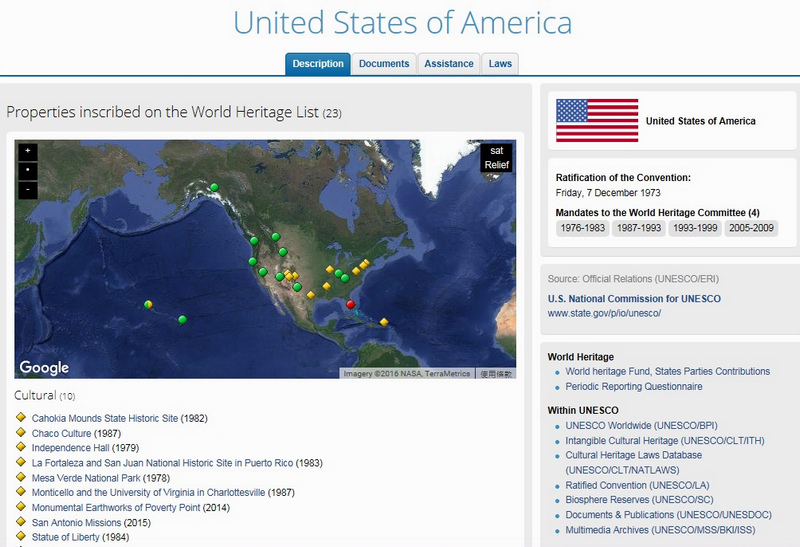Open the Assistance tab
Viewport: 800px width, 547px height.
(449, 64)
